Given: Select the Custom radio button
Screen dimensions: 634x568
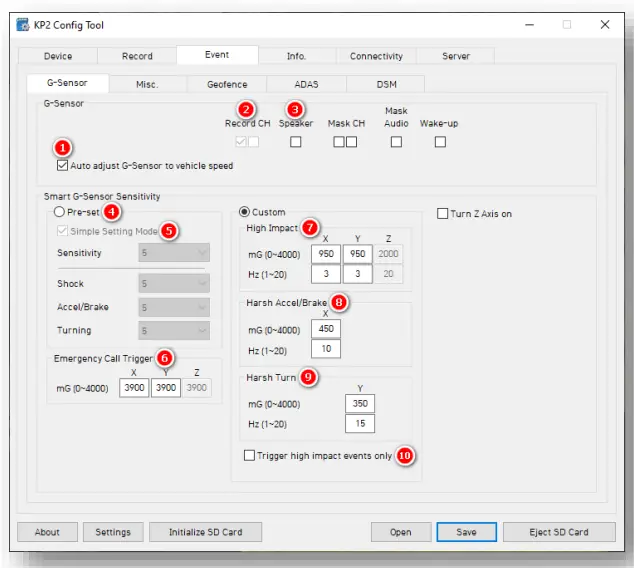Looking at the screenshot, I should (244, 211).
